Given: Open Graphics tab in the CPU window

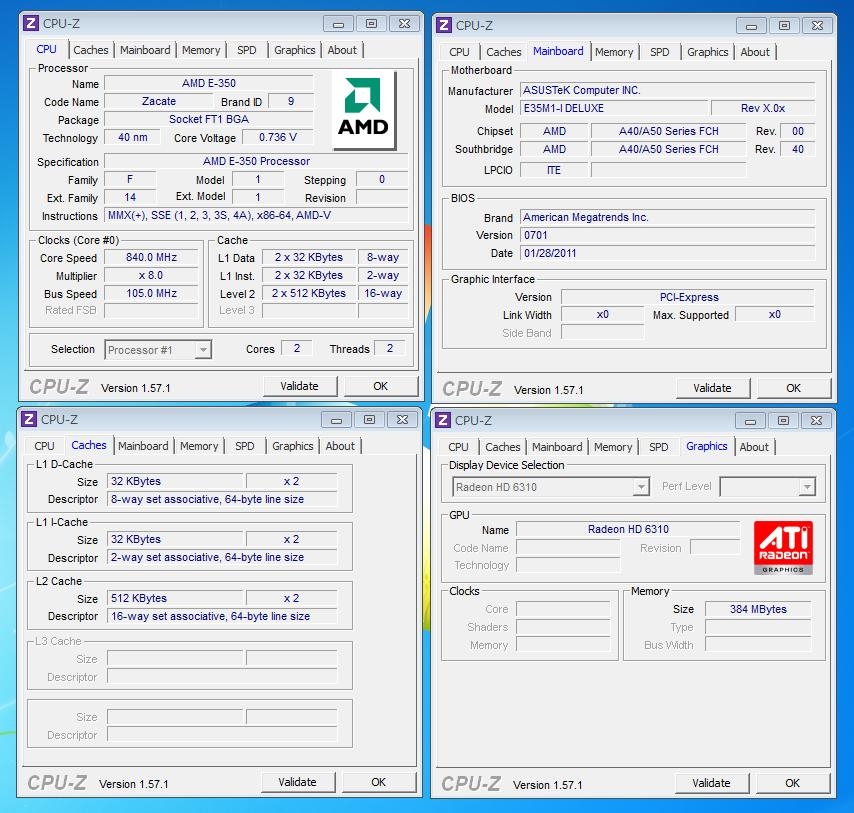Looking at the screenshot, I should coord(295,50).
